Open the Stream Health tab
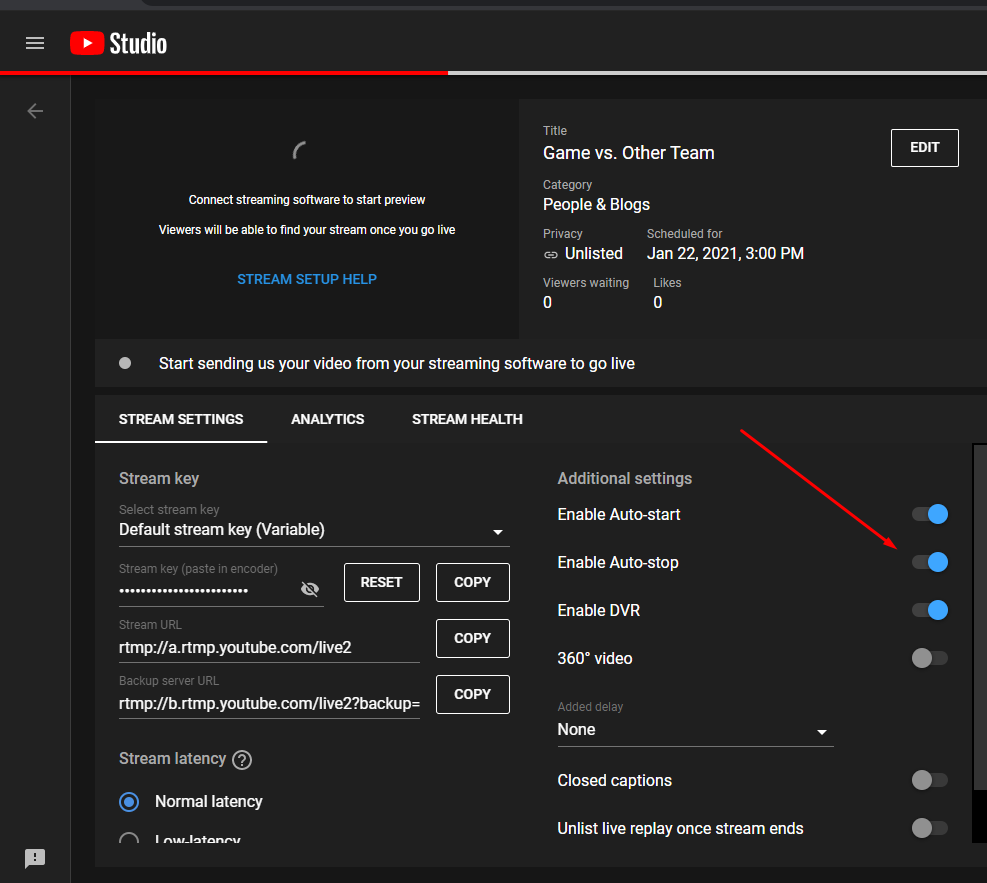Screen dimensions: 987x883 click(467, 419)
